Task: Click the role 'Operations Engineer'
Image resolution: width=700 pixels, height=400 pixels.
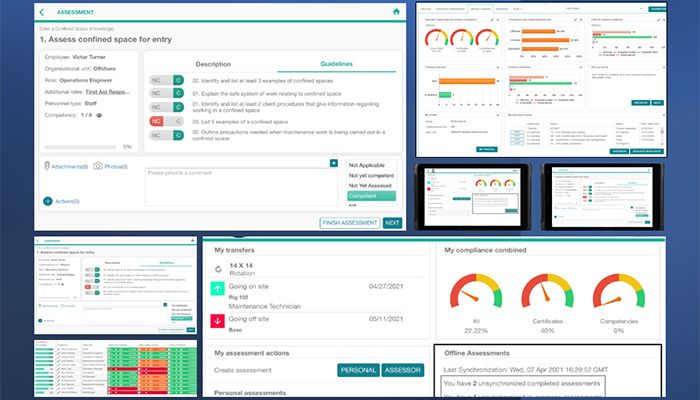Action: click(86, 80)
